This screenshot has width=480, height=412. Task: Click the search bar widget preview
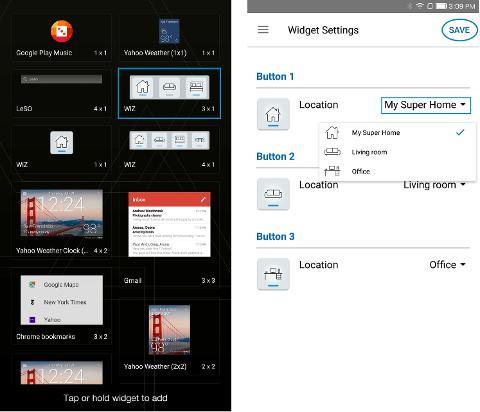[61, 79]
